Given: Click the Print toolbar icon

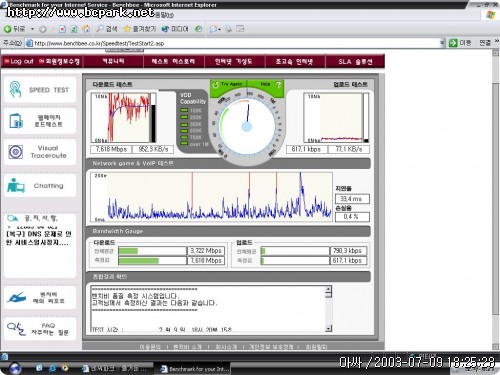Looking at the screenshot, I should coord(229,29).
